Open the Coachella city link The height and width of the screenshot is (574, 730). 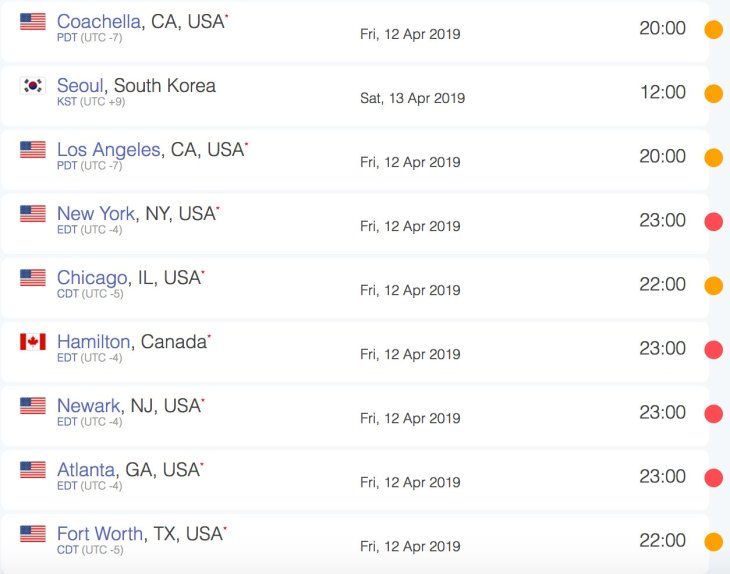point(99,21)
